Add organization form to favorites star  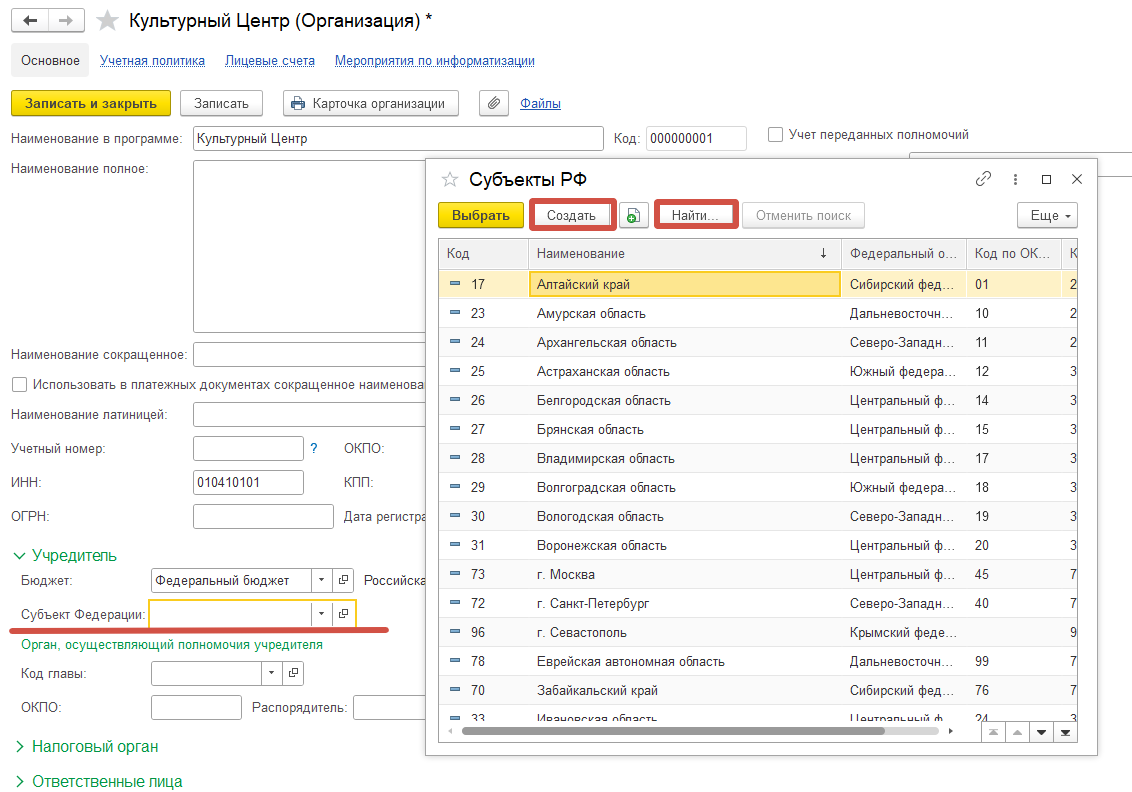107,20
